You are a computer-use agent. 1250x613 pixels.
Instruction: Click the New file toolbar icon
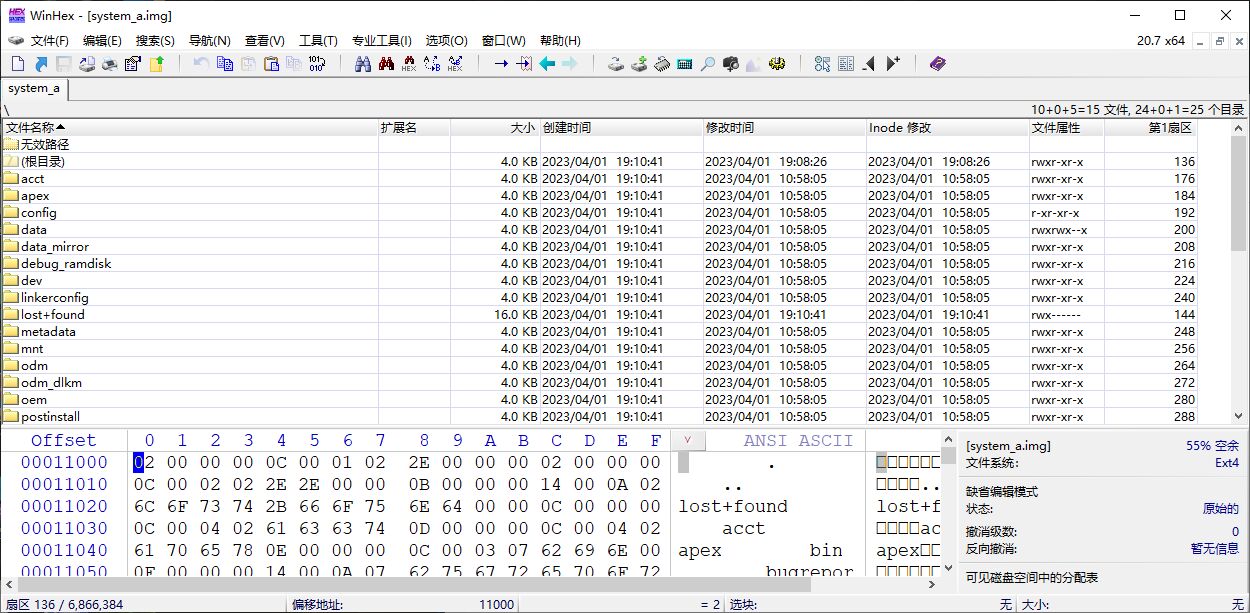coord(18,64)
